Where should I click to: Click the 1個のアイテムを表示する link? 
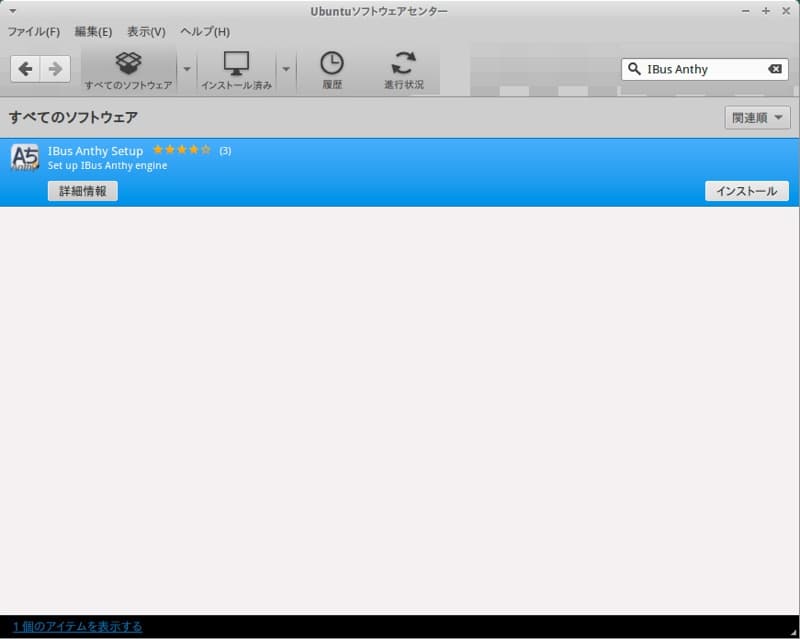coord(78,626)
